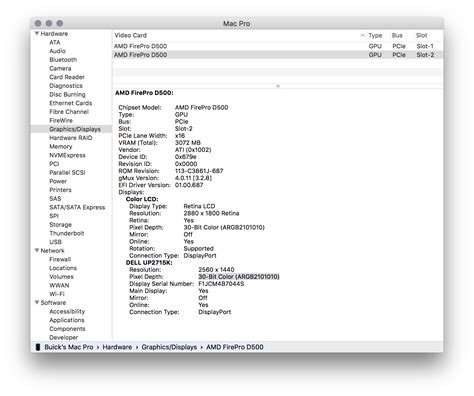474x396 pixels.
Task: Select the AMD FirePro D500 Slot-2 row
Action: point(278,55)
